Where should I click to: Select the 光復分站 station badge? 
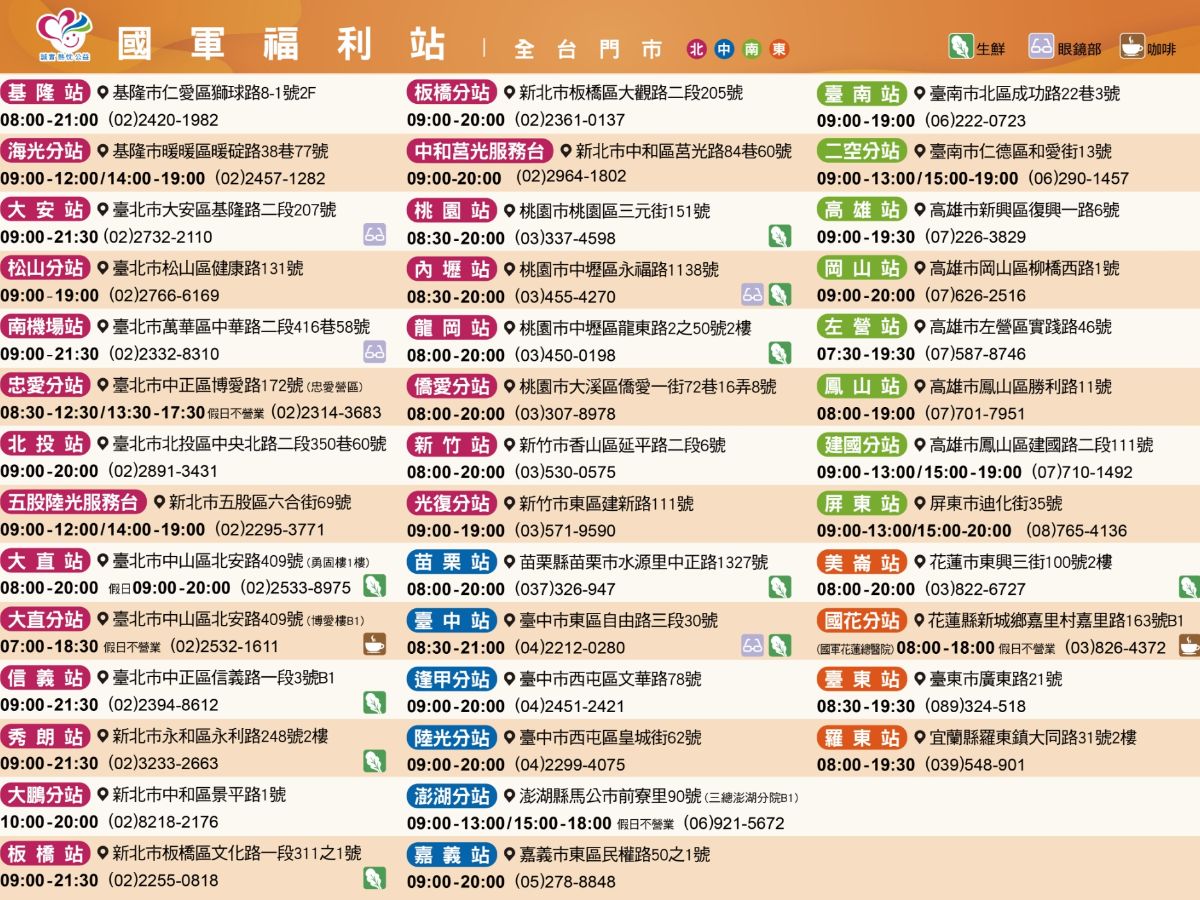click(452, 503)
